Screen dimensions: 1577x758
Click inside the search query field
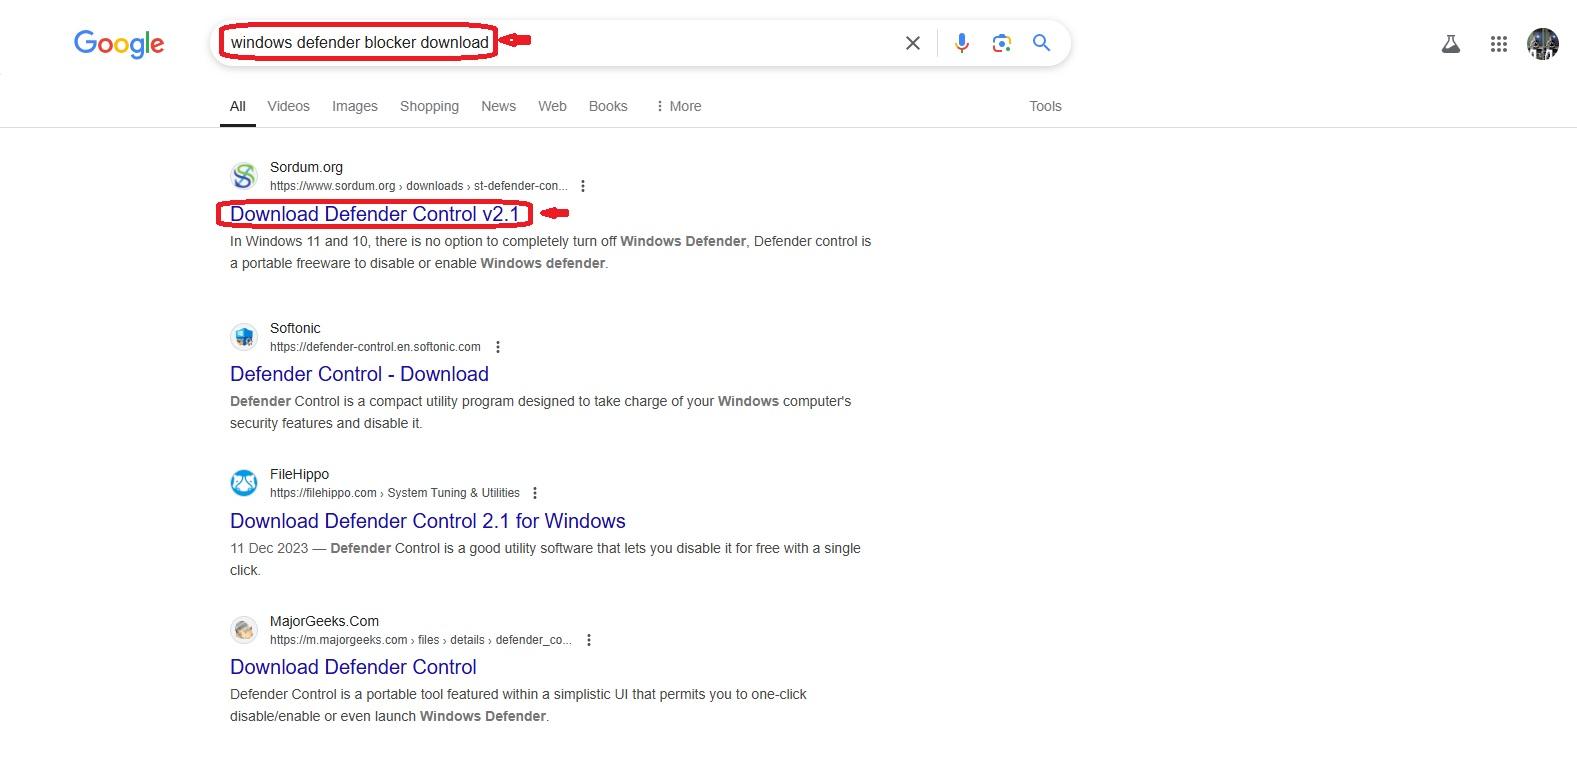pyautogui.click(x=560, y=43)
